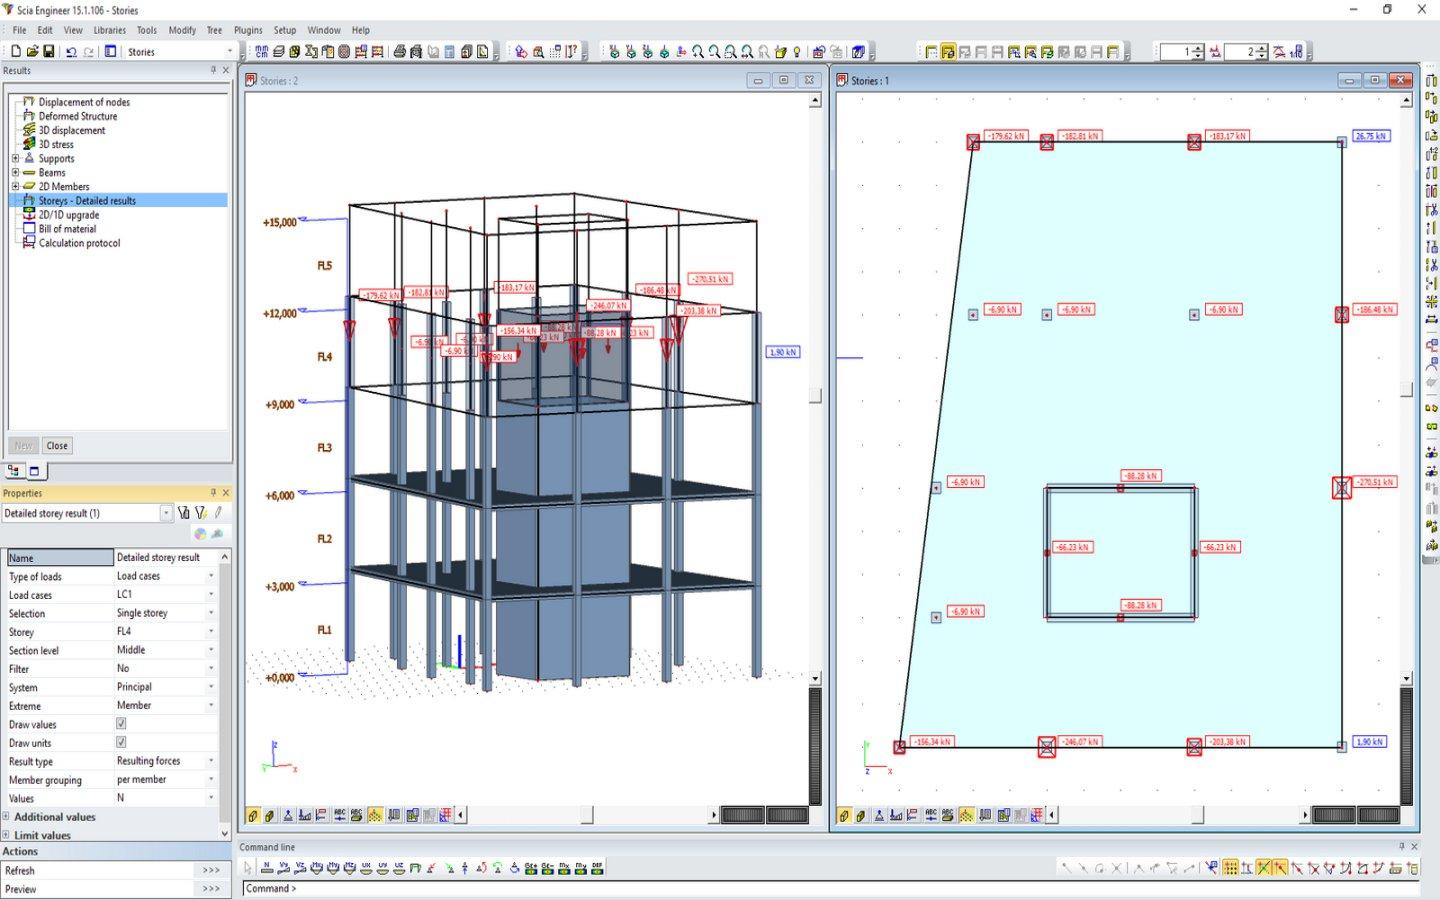This screenshot has width=1440, height=900.
Task: Open the Load cases LC1 dropdown
Action: click(210, 594)
